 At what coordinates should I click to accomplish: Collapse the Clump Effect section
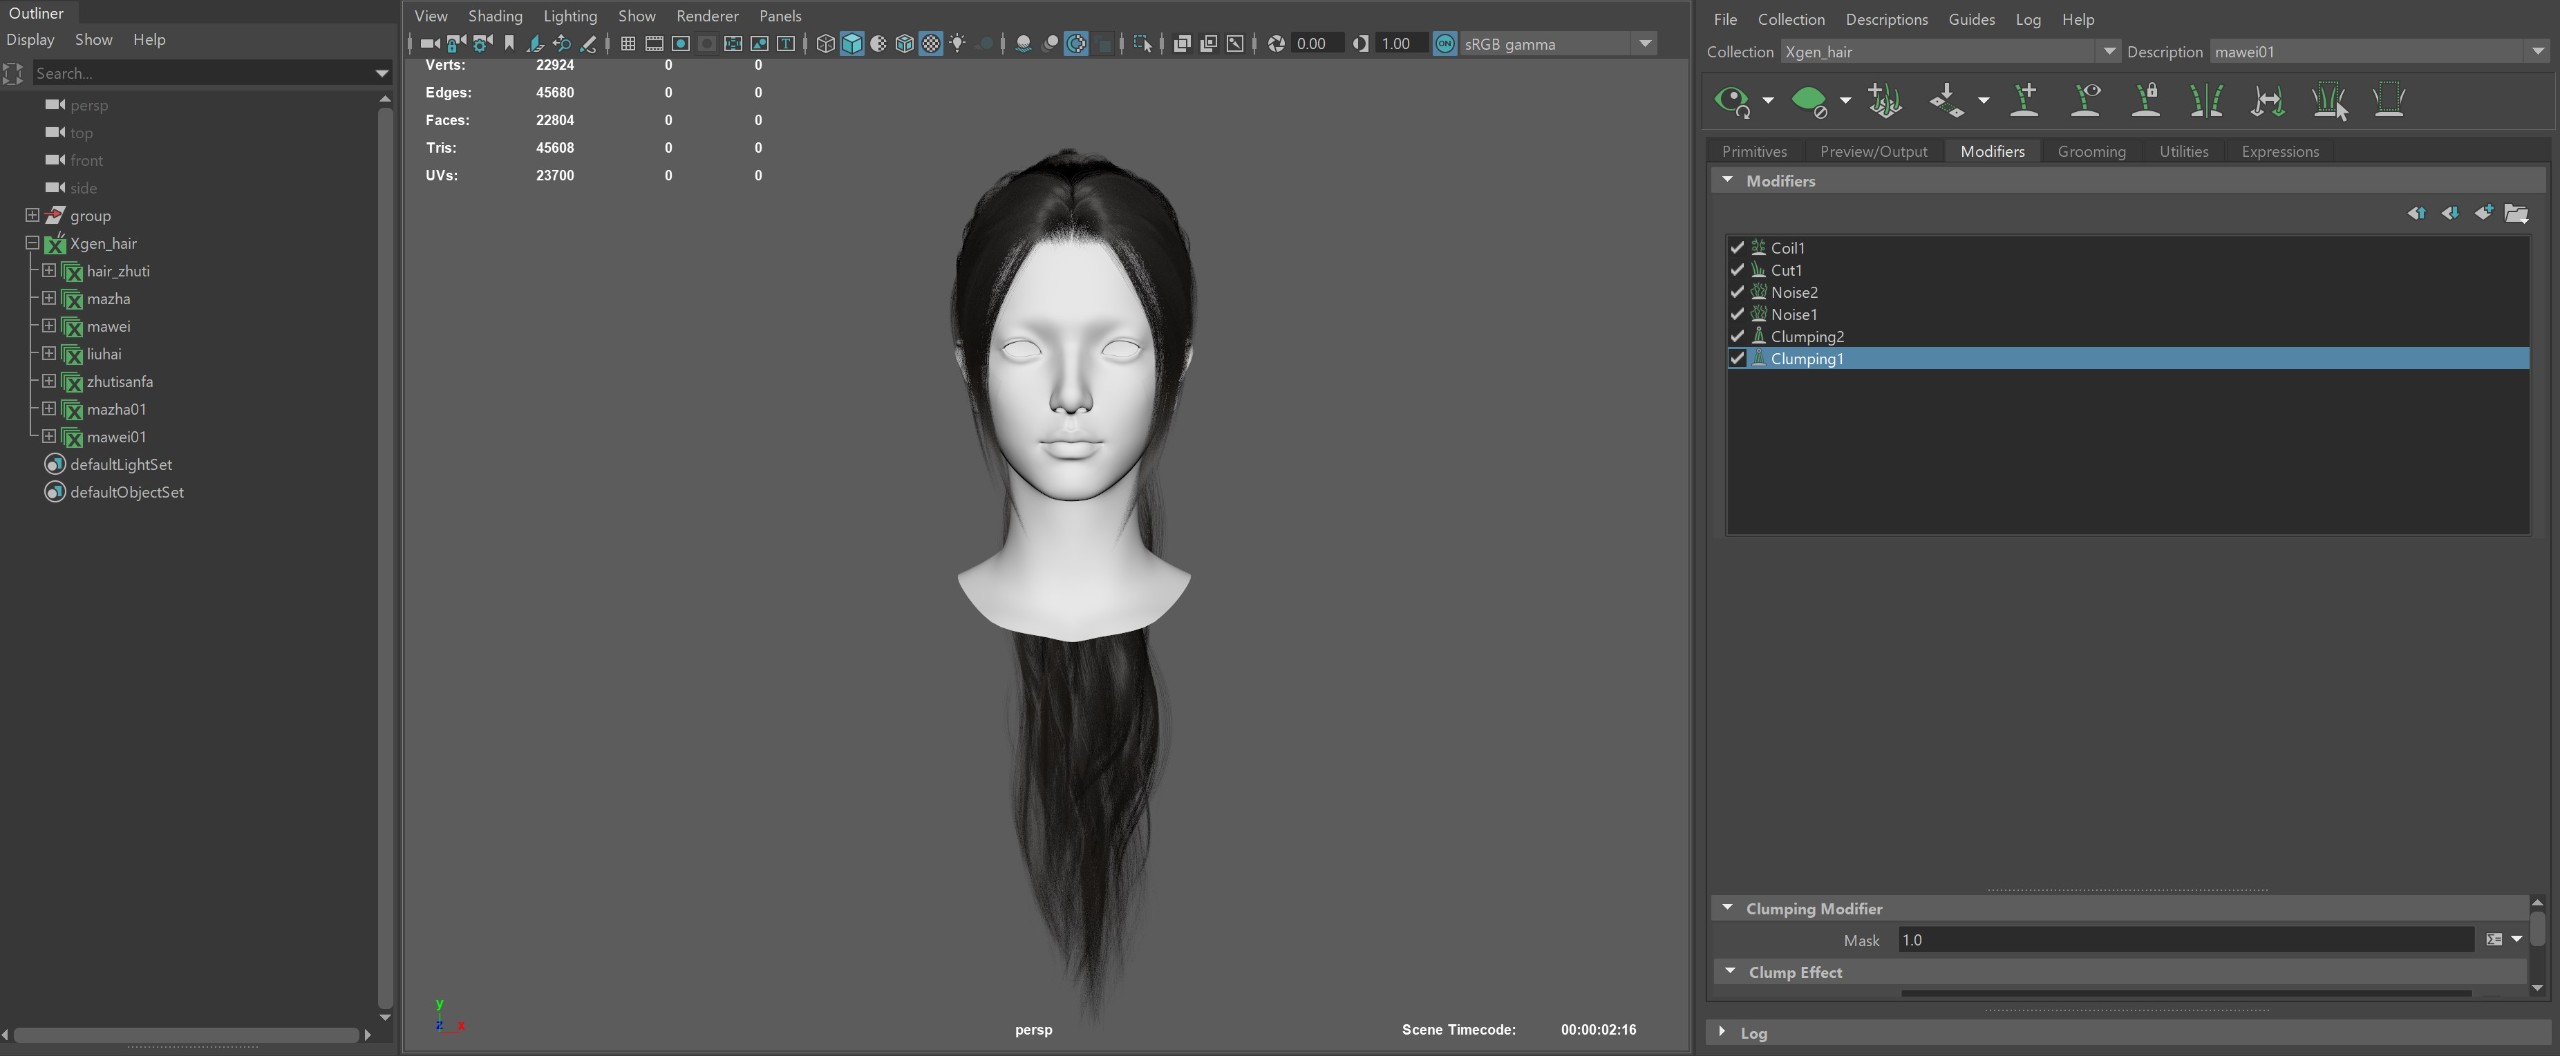1730,972
